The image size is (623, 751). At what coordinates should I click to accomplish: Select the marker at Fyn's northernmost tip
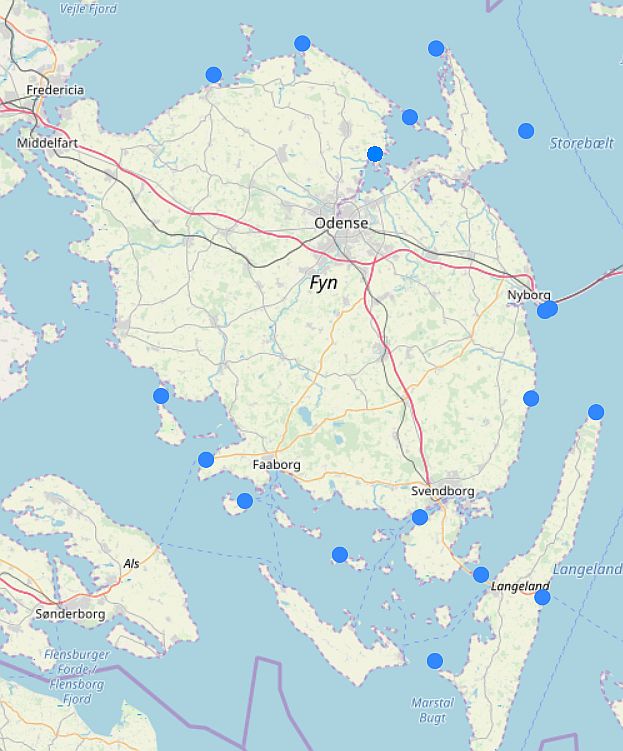tap(302, 43)
